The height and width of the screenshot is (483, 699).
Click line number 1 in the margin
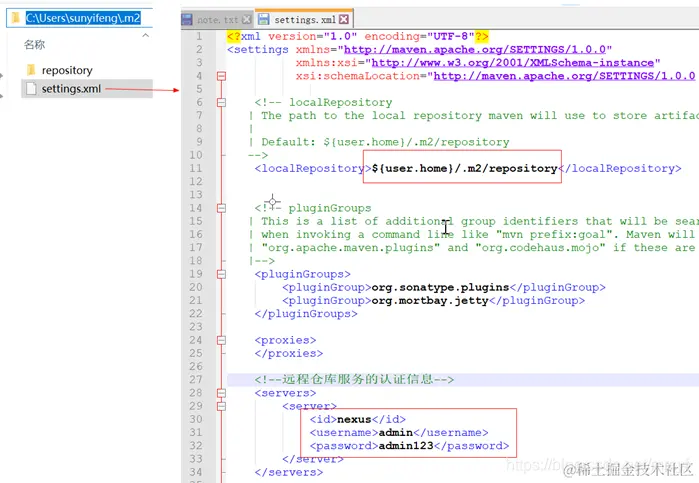pos(199,36)
